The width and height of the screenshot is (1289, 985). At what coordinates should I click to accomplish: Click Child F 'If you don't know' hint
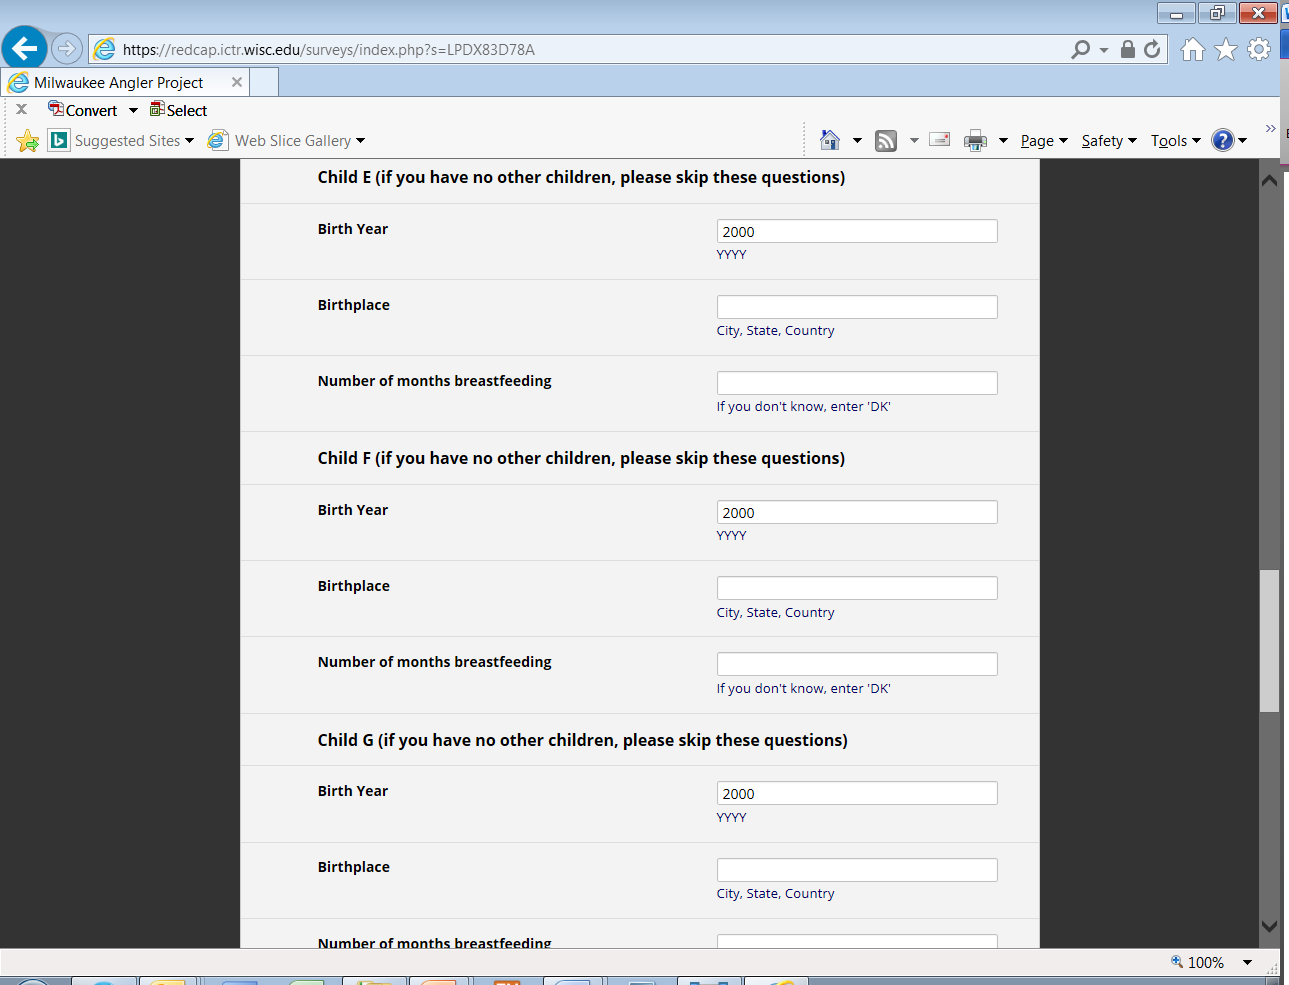coord(803,688)
